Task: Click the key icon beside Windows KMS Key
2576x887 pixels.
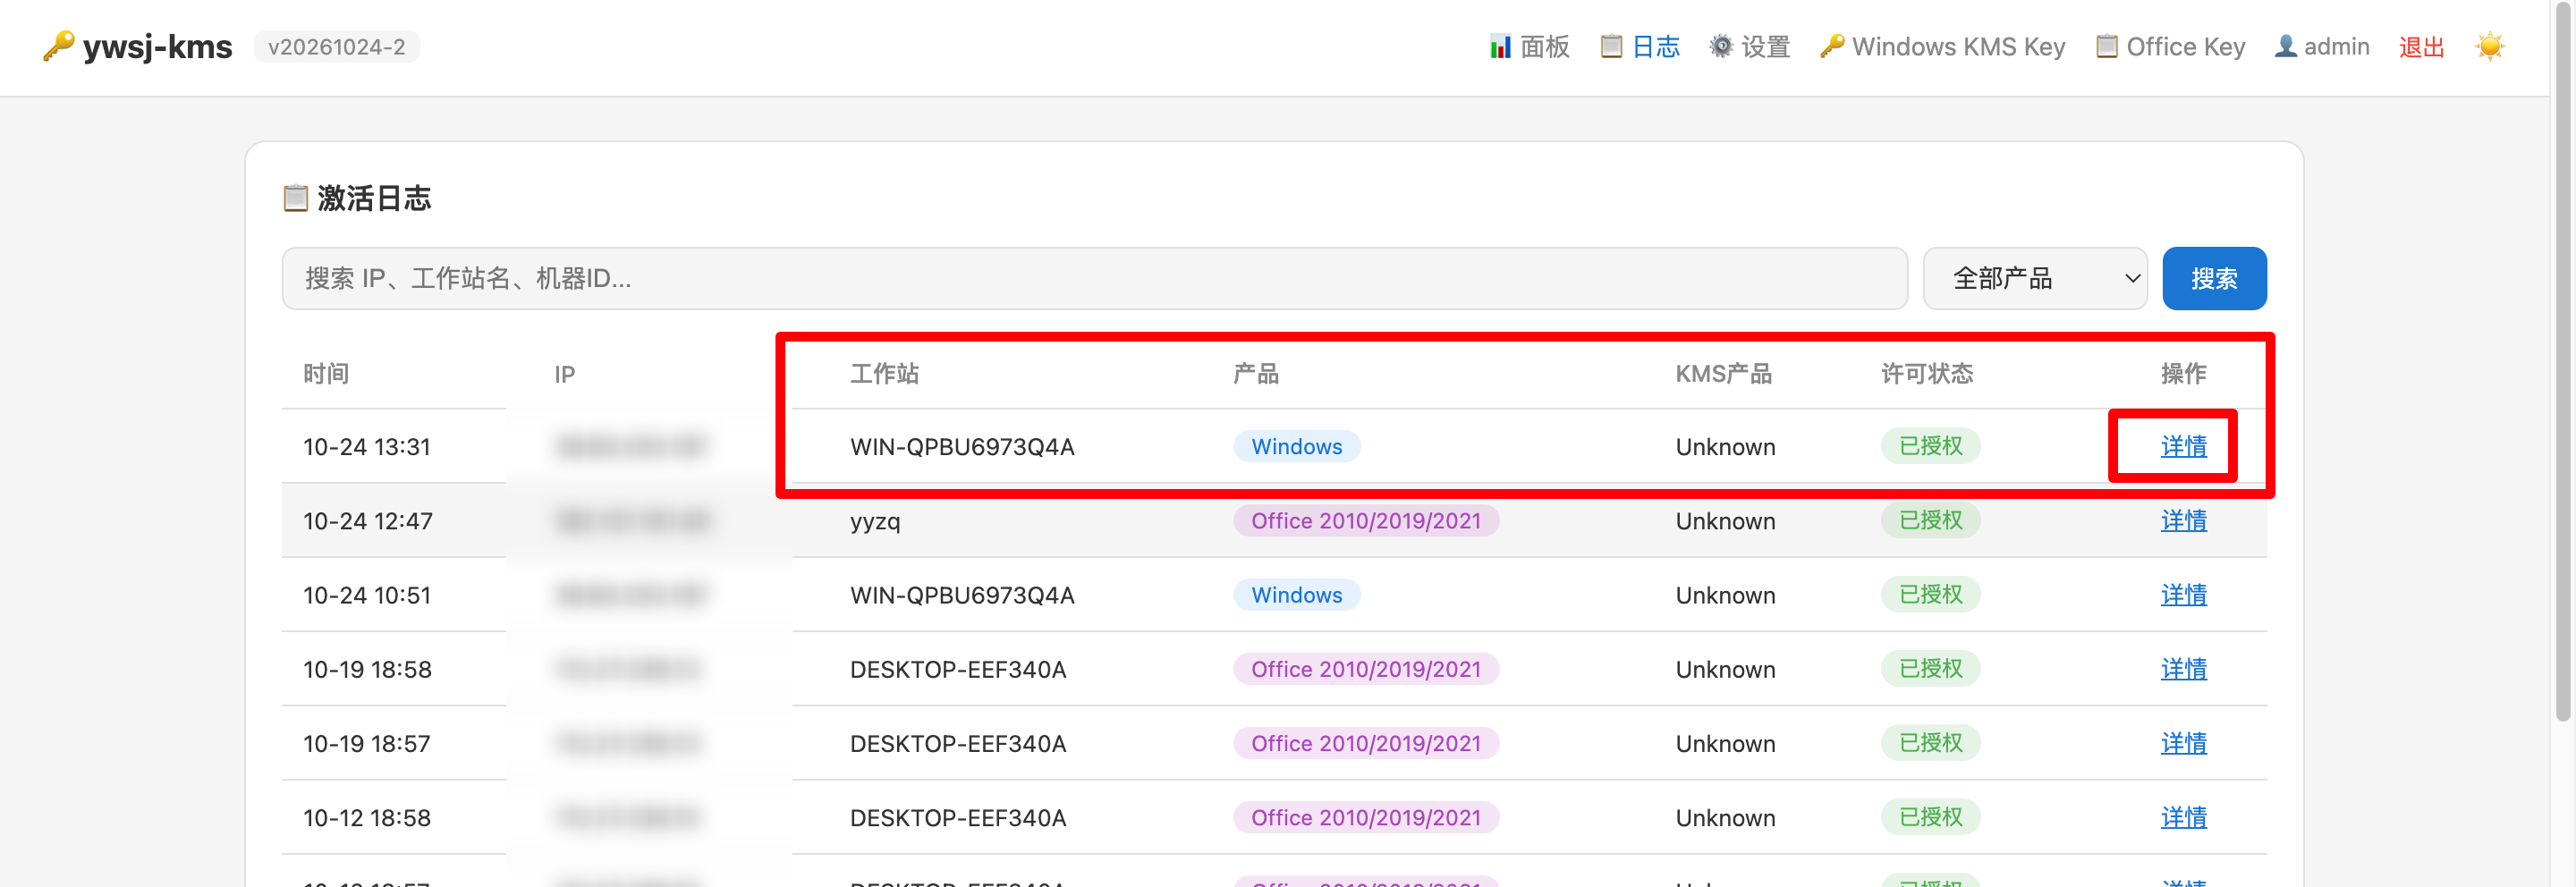Action: click(x=1832, y=47)
